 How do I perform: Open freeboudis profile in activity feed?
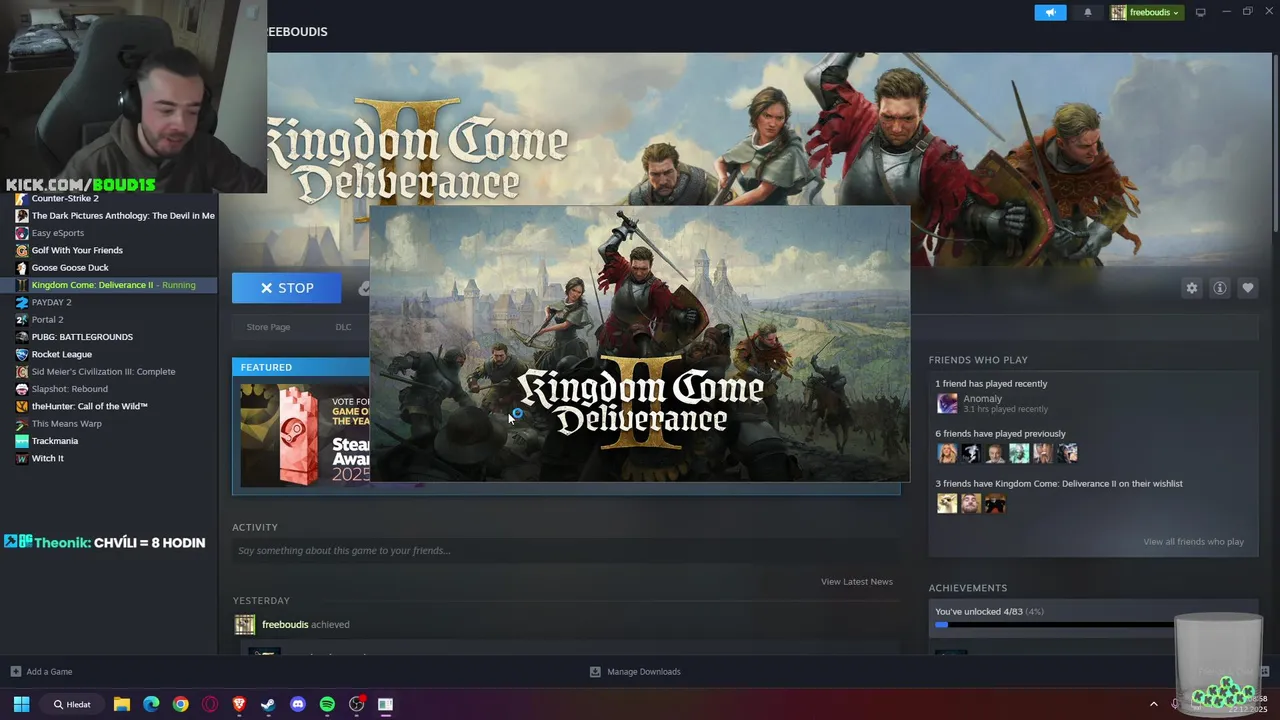tap(285, 625)
